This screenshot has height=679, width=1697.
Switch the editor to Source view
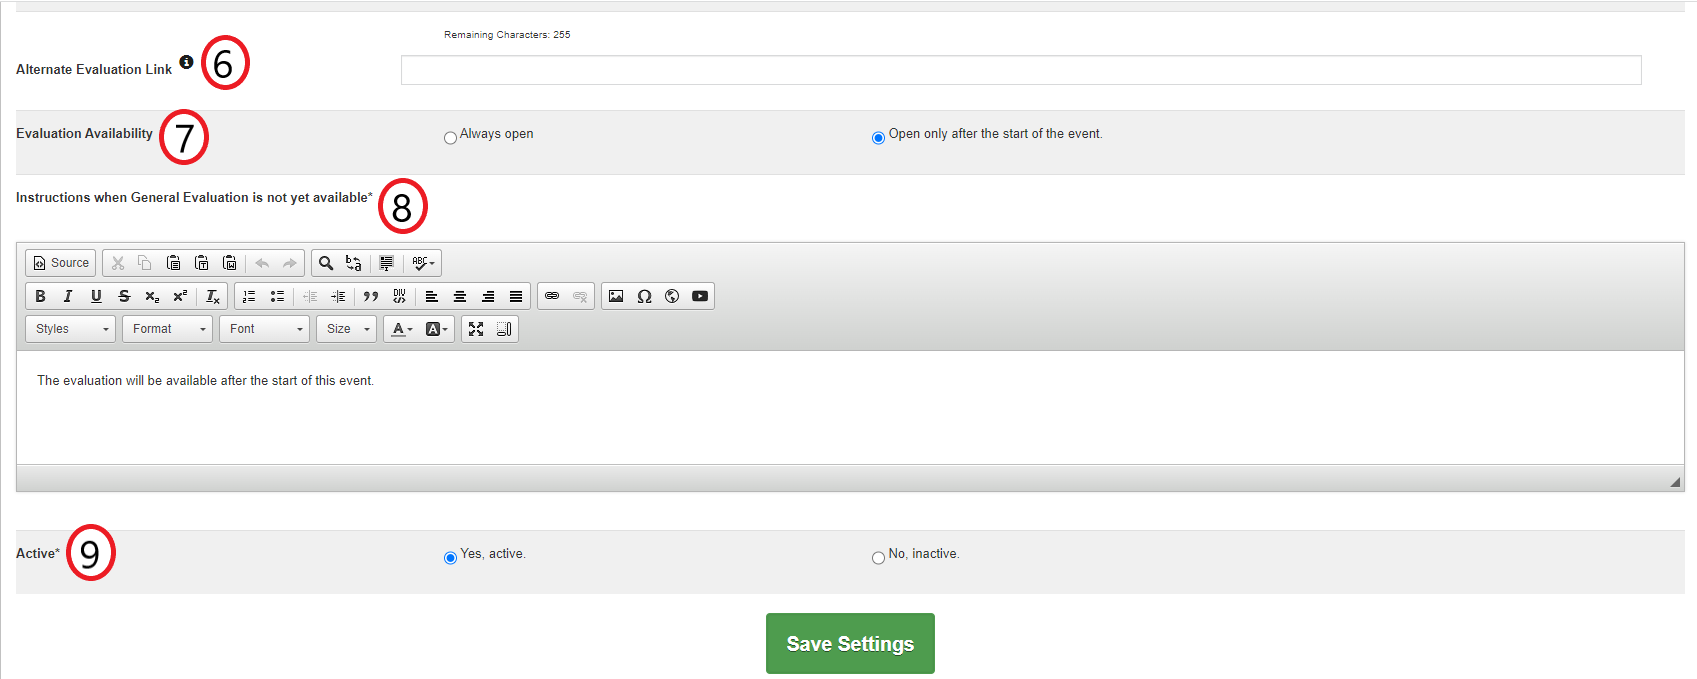pos(61,263)
